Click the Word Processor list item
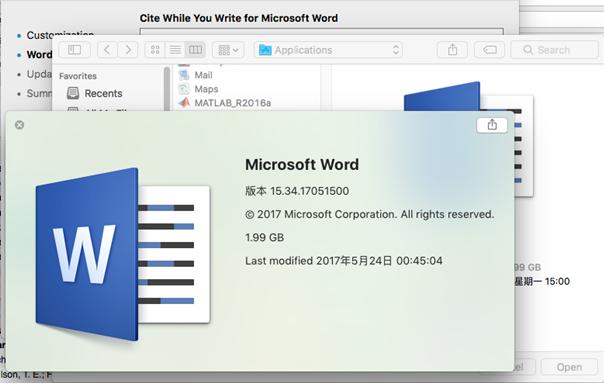 (x=39, y=55)
